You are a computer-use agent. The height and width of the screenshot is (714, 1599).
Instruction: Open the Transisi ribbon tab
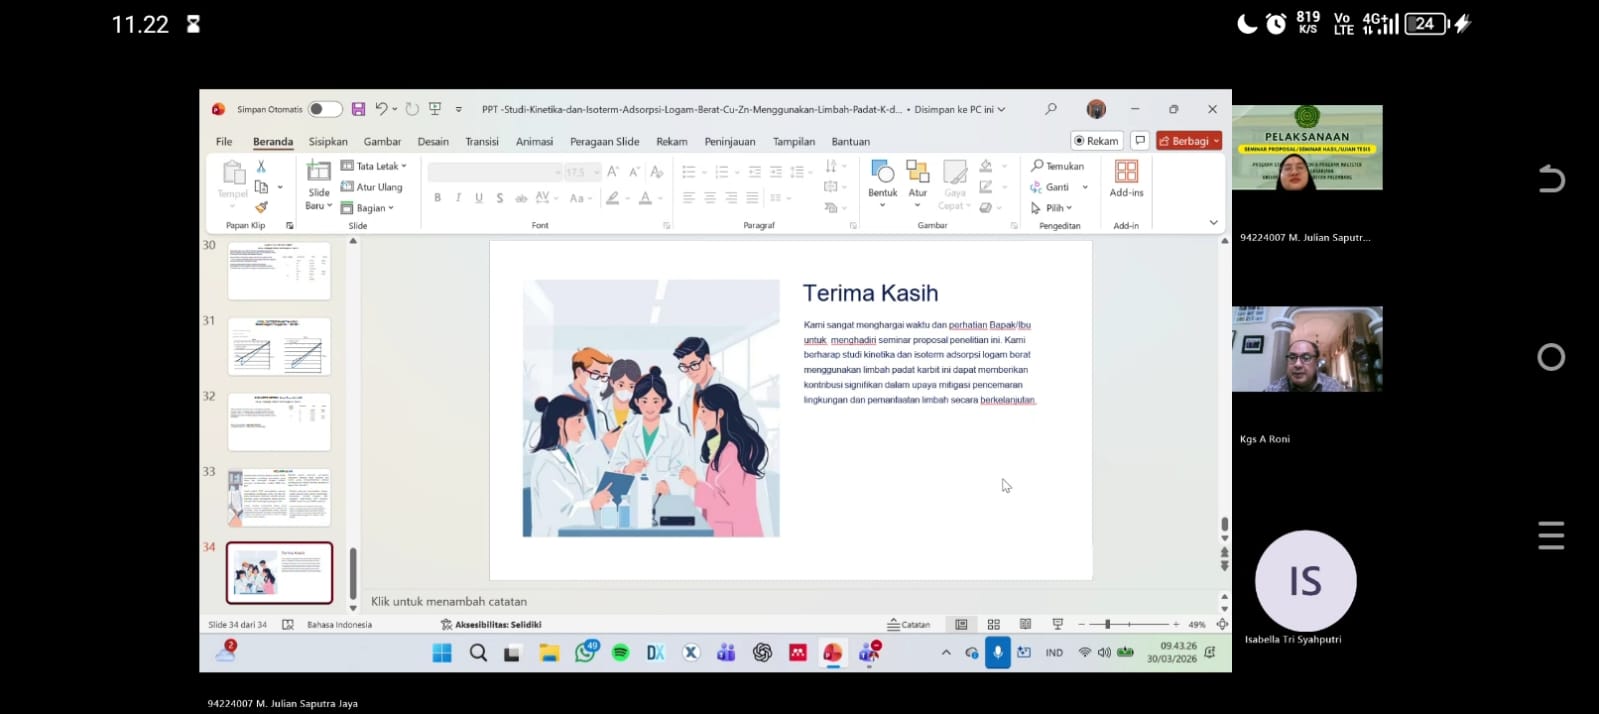click(481, 142)
